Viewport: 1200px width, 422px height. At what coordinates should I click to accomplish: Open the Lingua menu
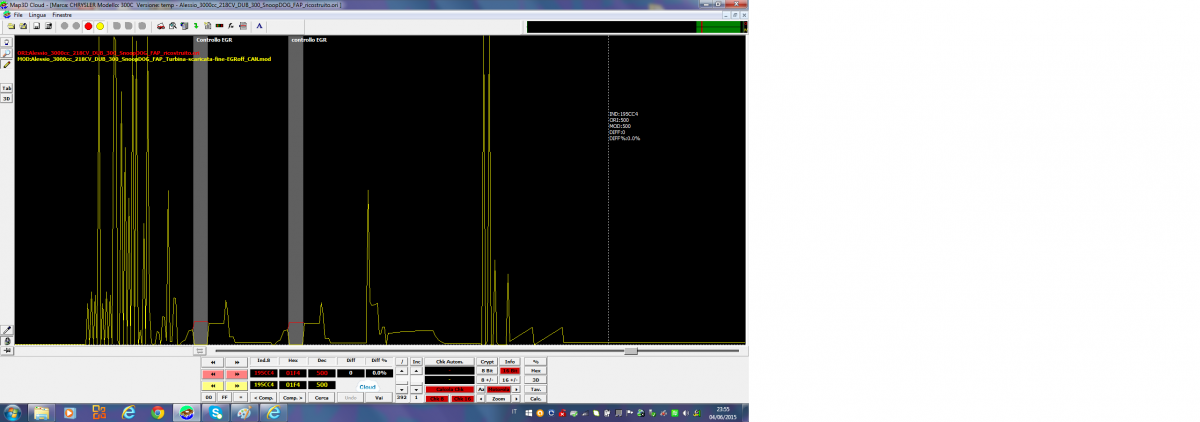tap(37, 16)
